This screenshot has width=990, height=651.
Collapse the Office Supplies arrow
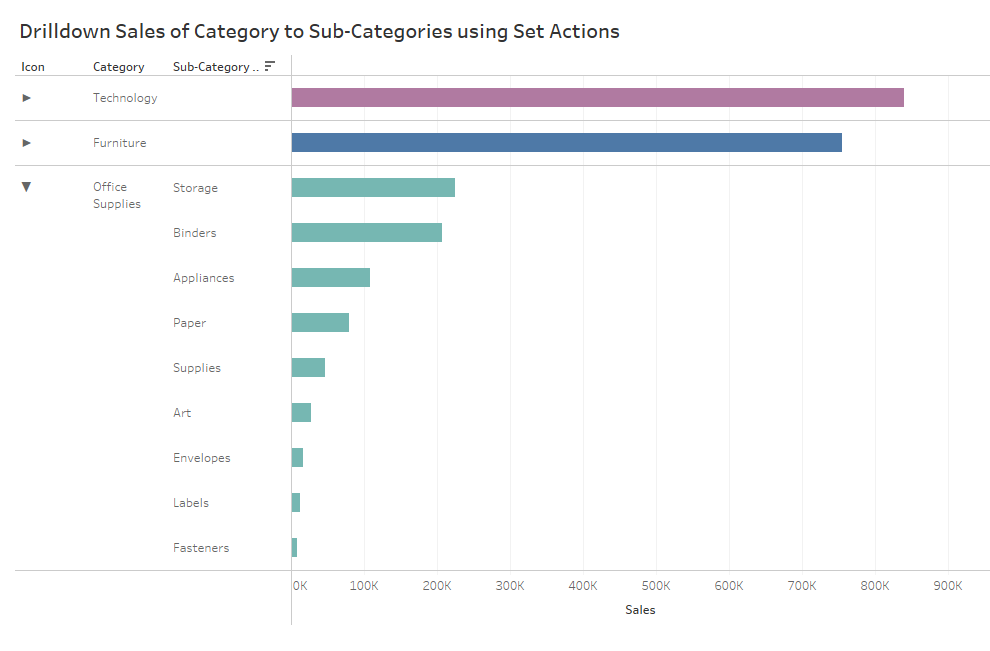[27, 187]
